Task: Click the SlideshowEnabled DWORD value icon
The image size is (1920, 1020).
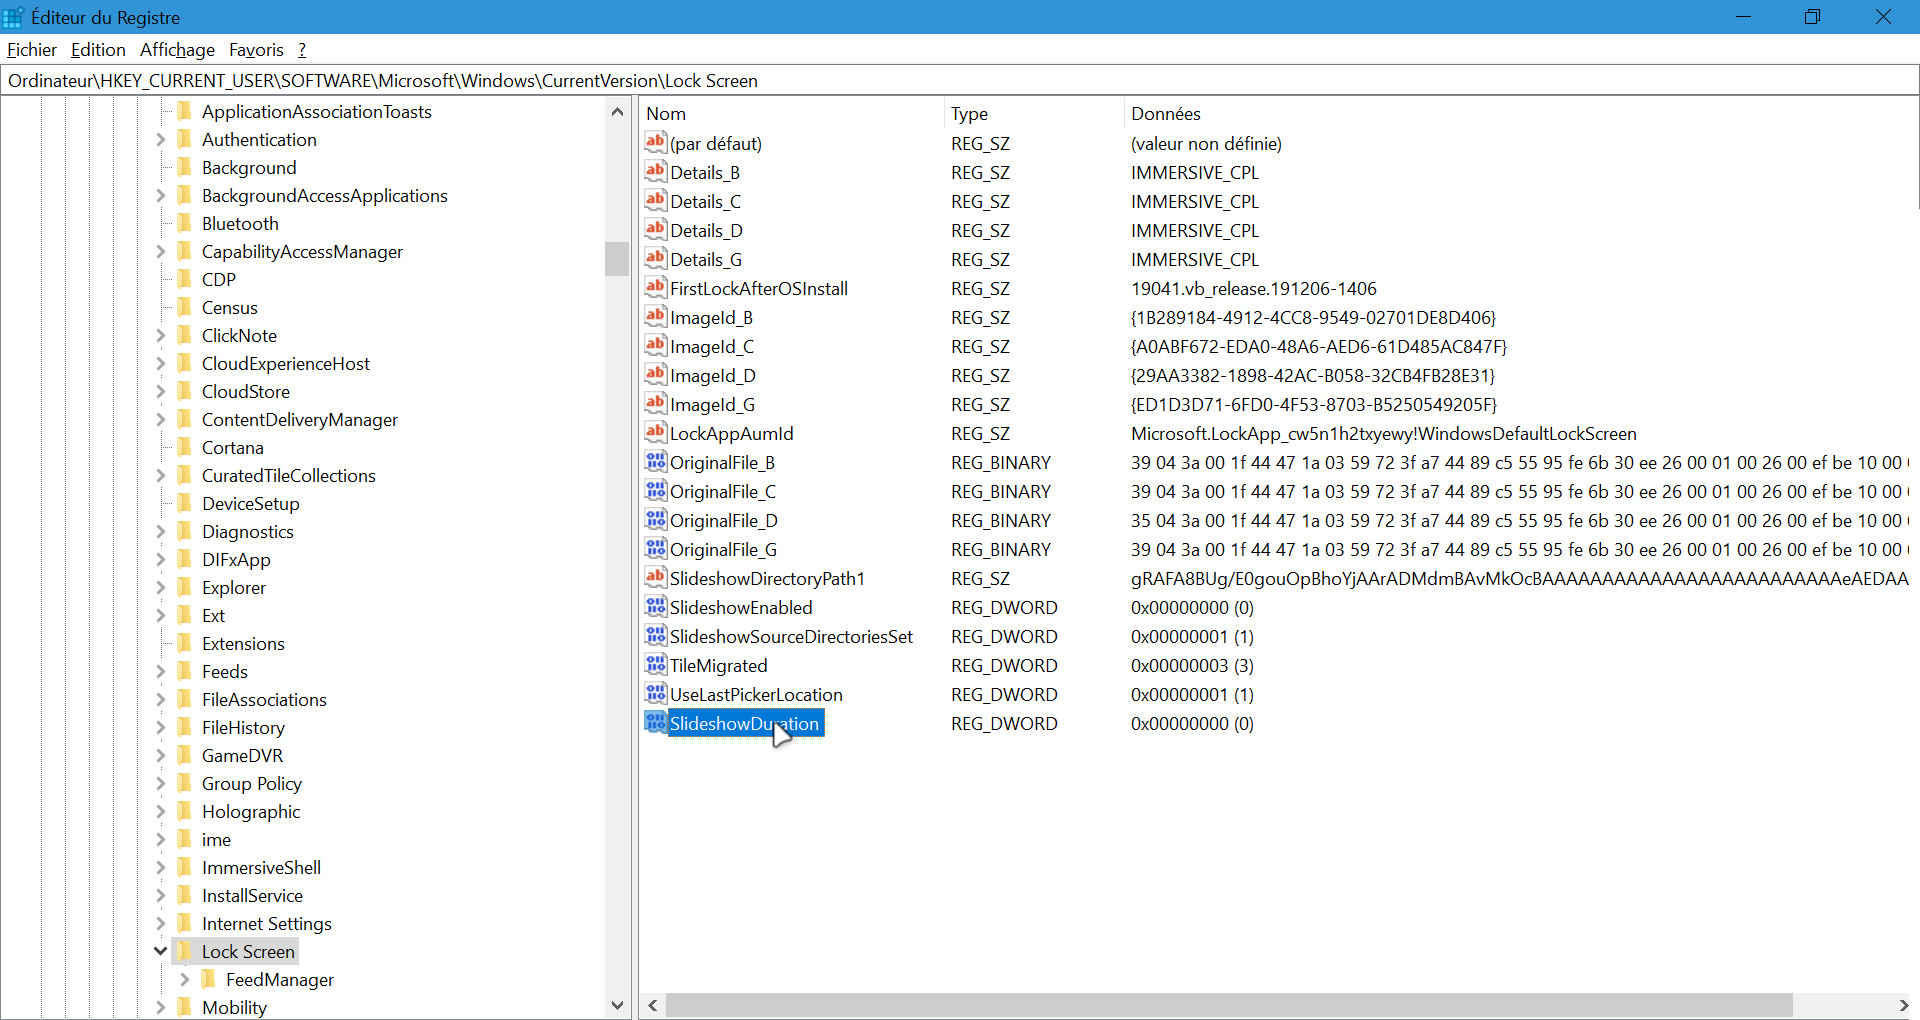Action: point(656,607)
